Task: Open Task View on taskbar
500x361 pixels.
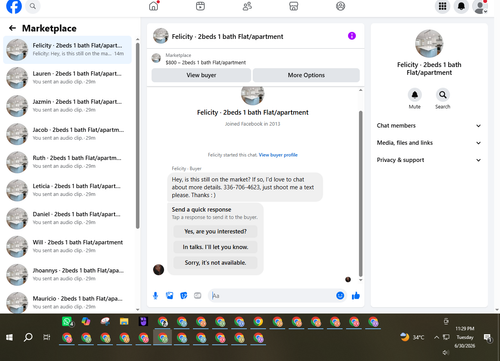Action: (x=47, y=337)
